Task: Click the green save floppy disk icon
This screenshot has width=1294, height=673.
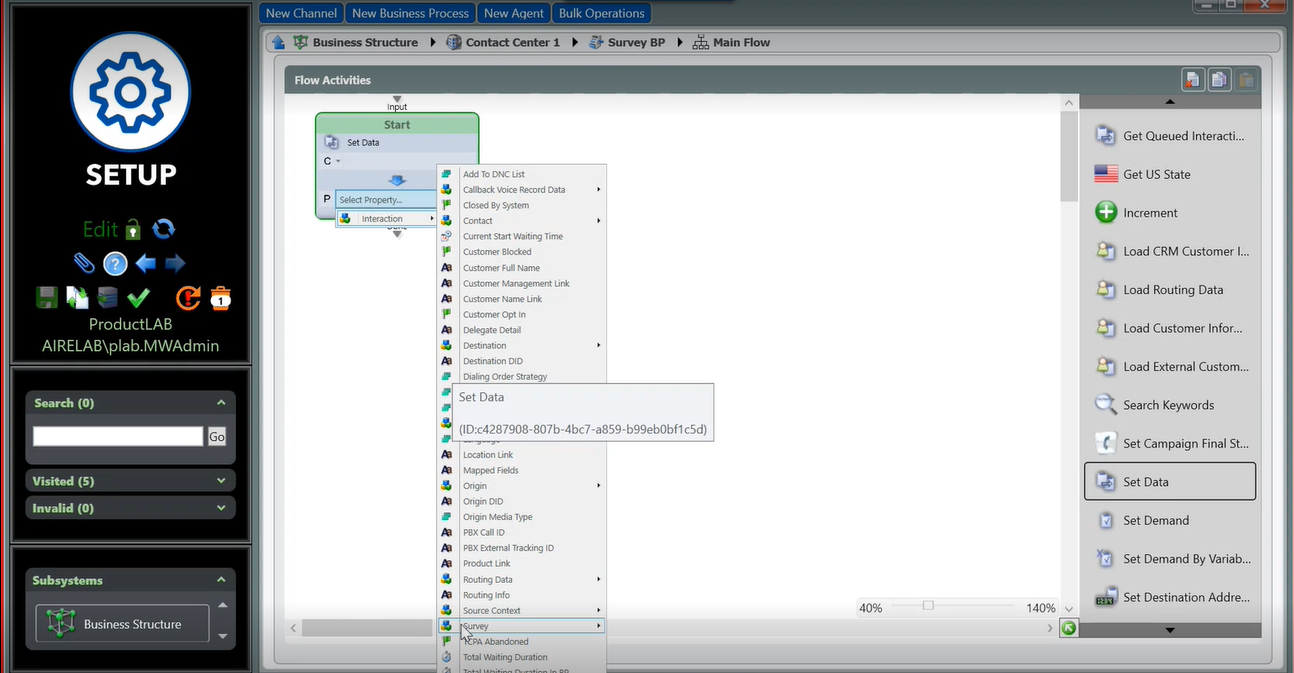Action: click(46, 297)
